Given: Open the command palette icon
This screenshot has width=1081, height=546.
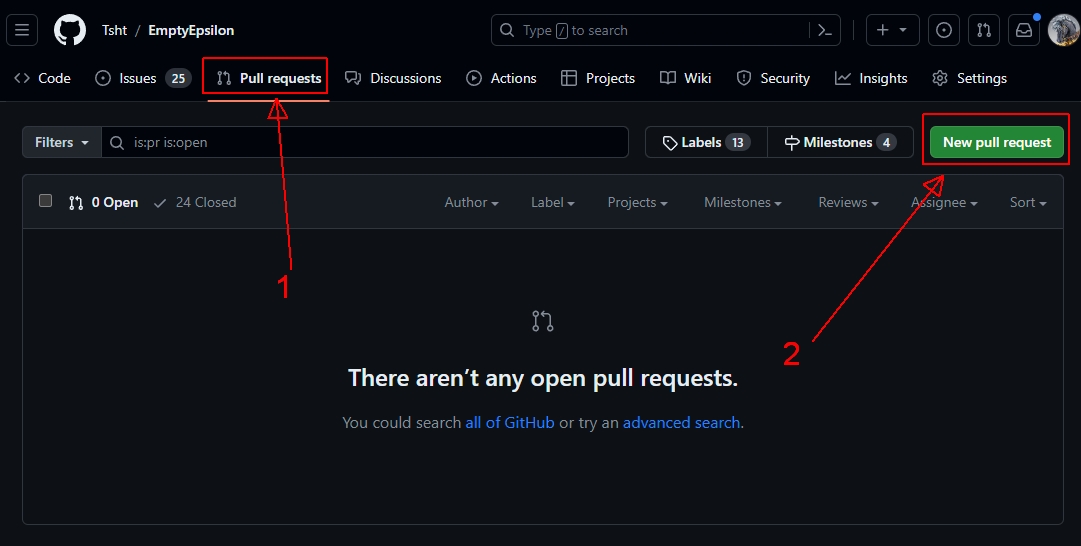Looking at the screenshot, I should pos(825,30).
